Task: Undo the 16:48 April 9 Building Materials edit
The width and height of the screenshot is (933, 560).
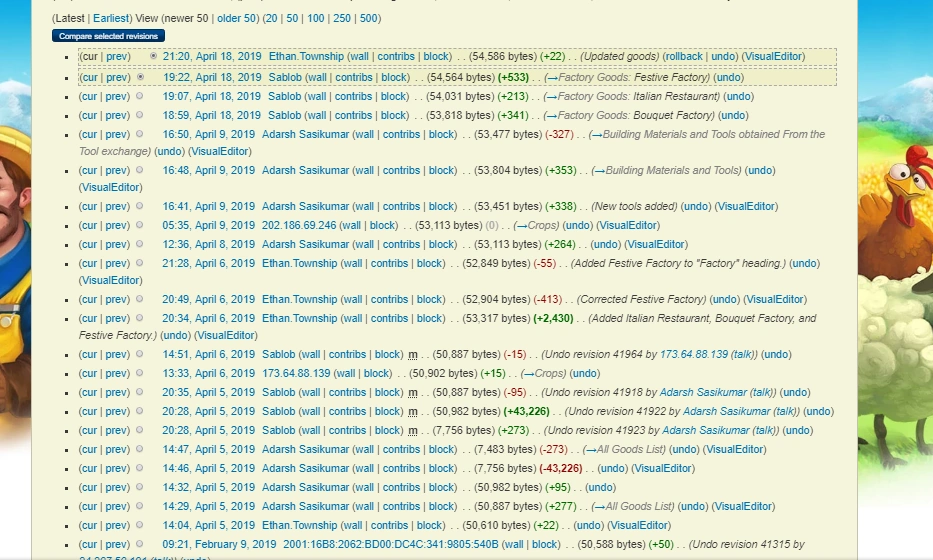Action: coord(760,170)
